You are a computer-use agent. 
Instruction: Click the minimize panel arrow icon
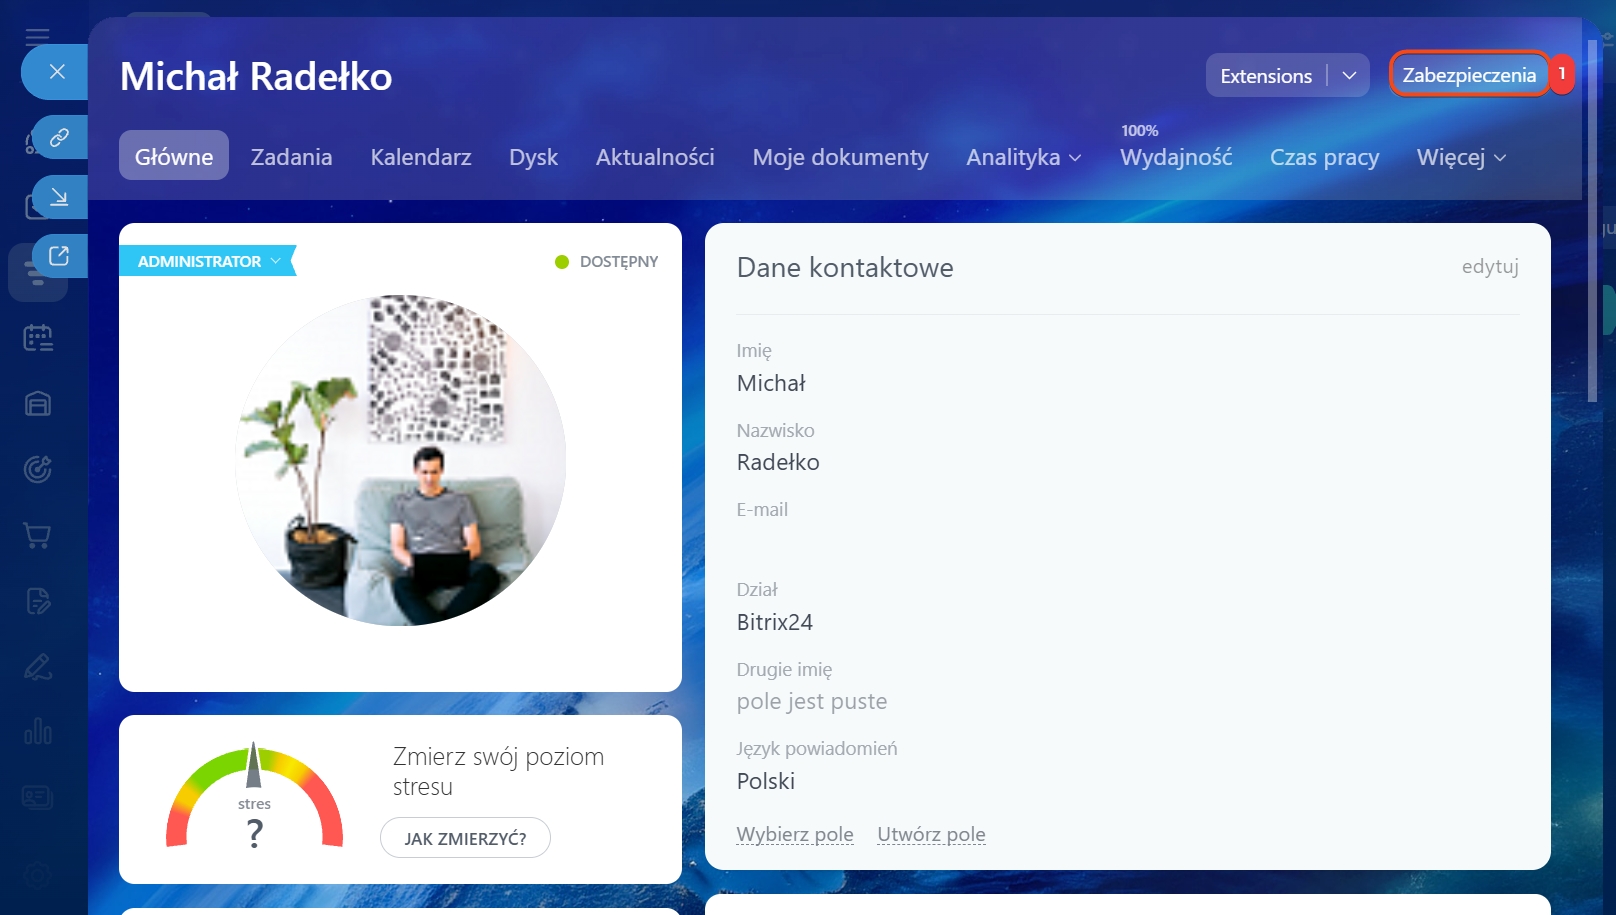click(x=59, y=197)
